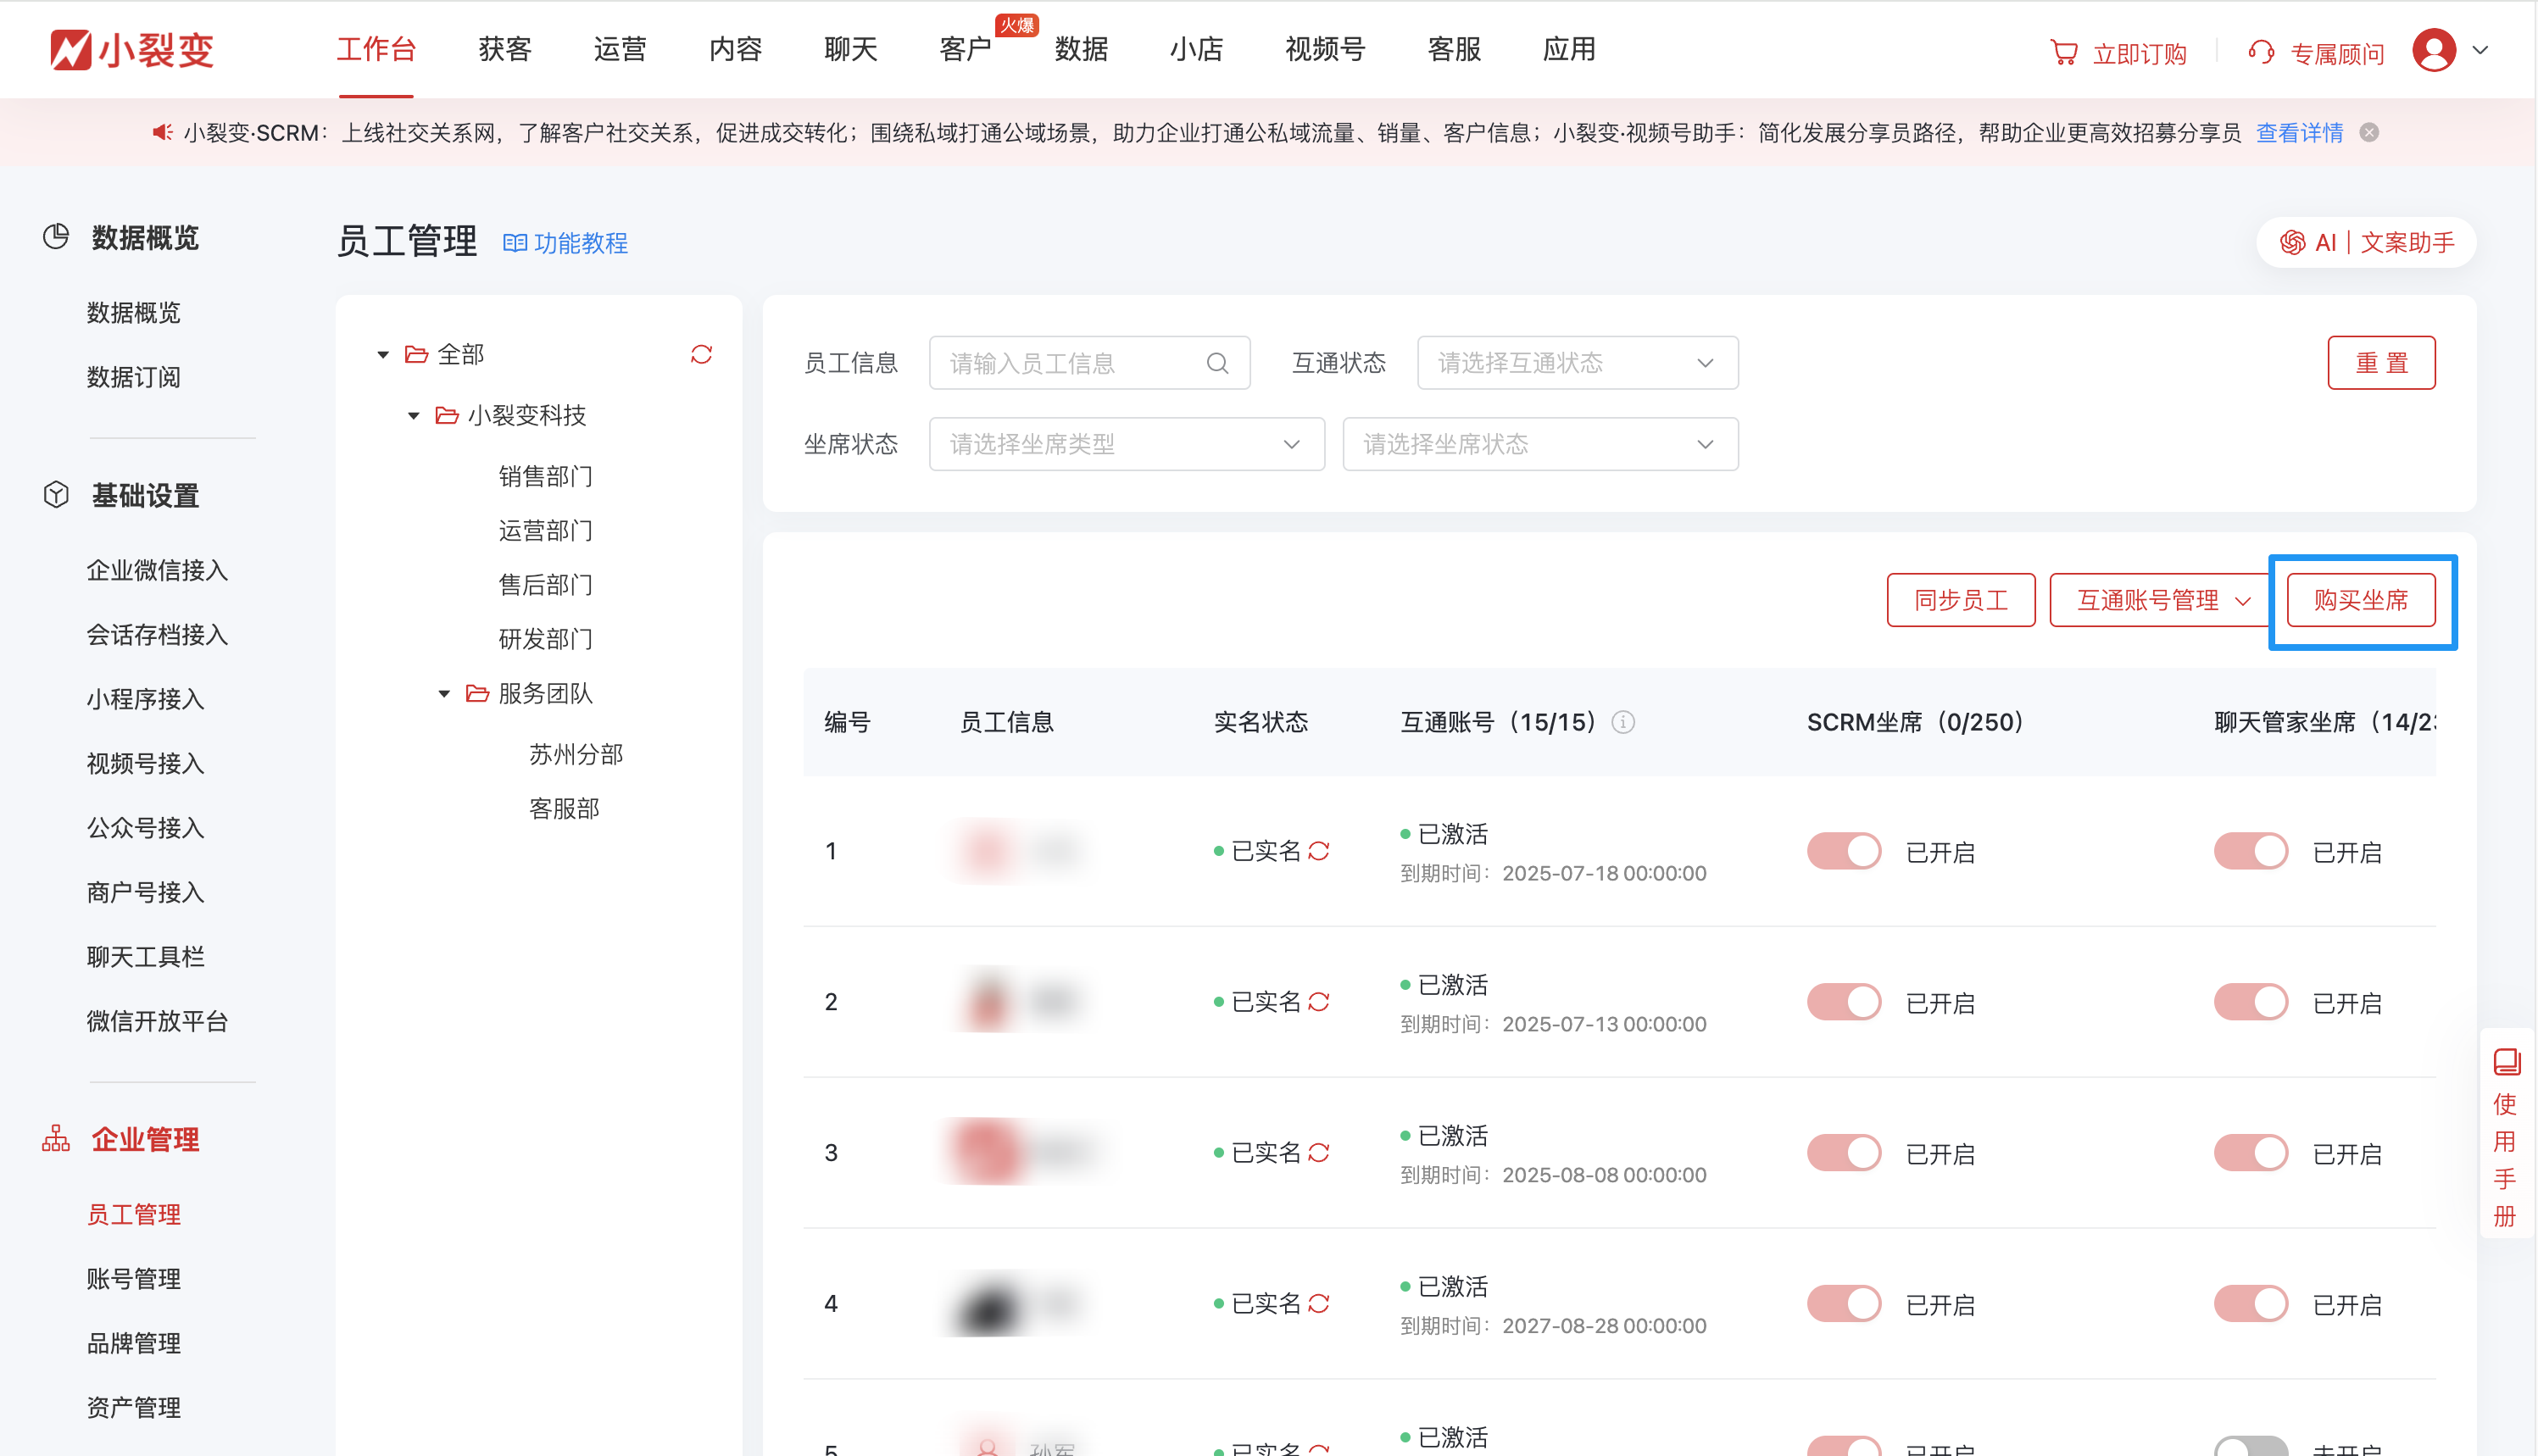This screenshot has width=2538, height=1456.
Task: Toggle SCRM坐席 switch for row 4
Action: coord(1844,1304)
